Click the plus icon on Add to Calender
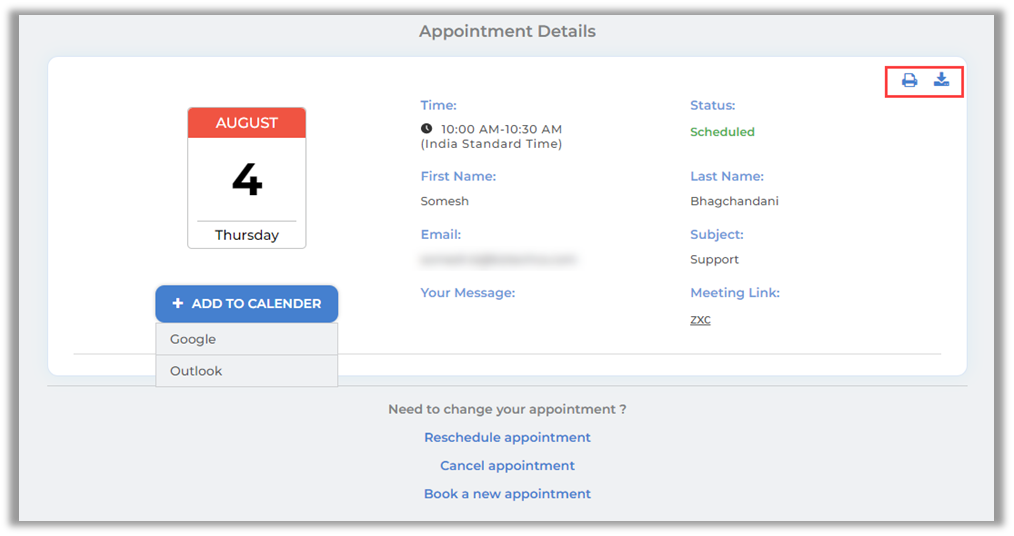The width and height of the screenshot is (1014, 536). (x=178, y=303)
